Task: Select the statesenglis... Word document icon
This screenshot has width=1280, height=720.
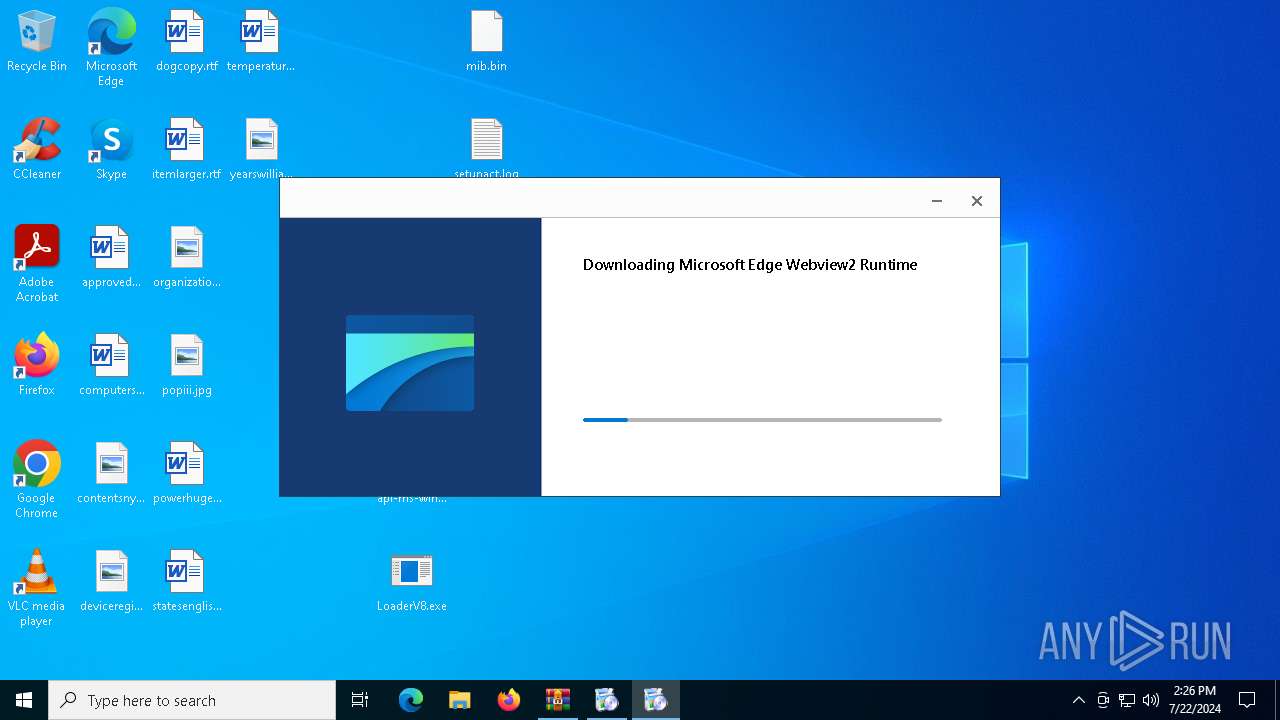Action: 186,582
